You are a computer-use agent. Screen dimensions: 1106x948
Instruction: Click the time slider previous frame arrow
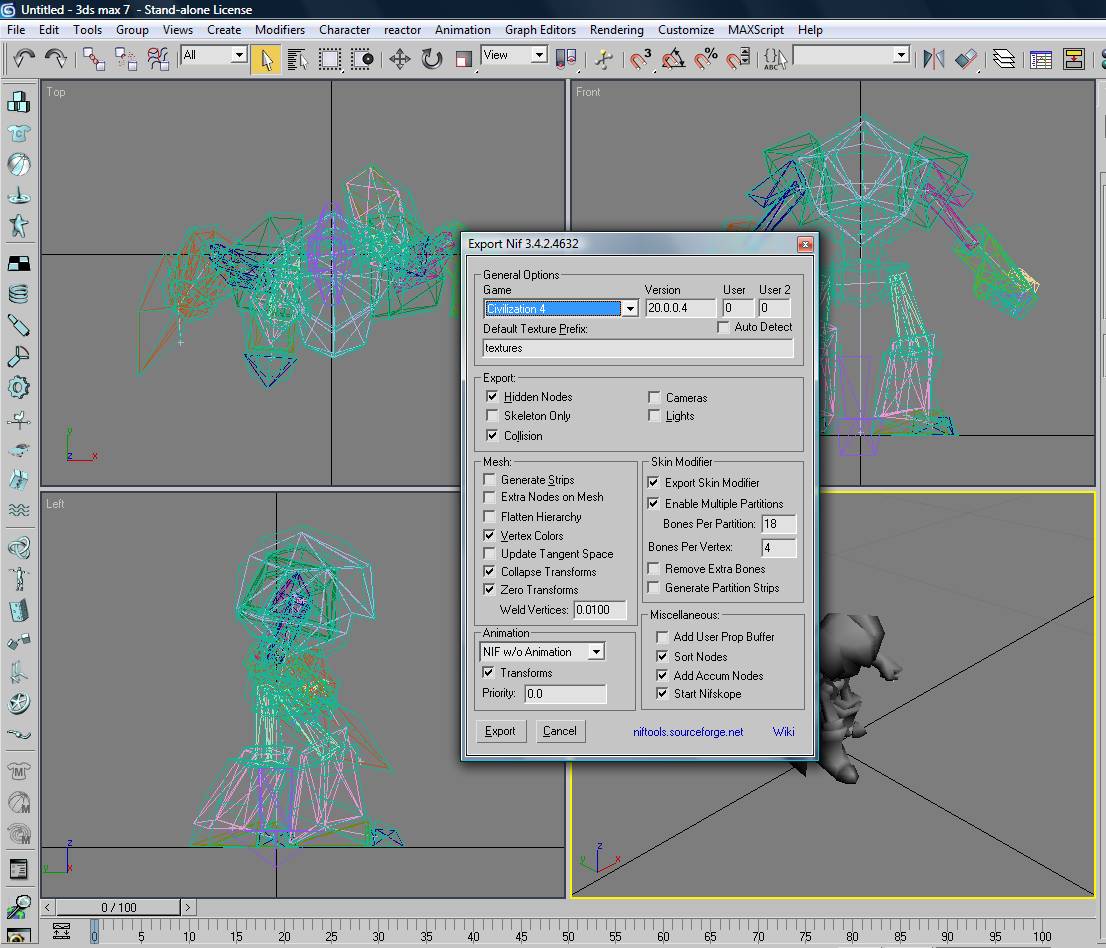[x=48, y=907]
